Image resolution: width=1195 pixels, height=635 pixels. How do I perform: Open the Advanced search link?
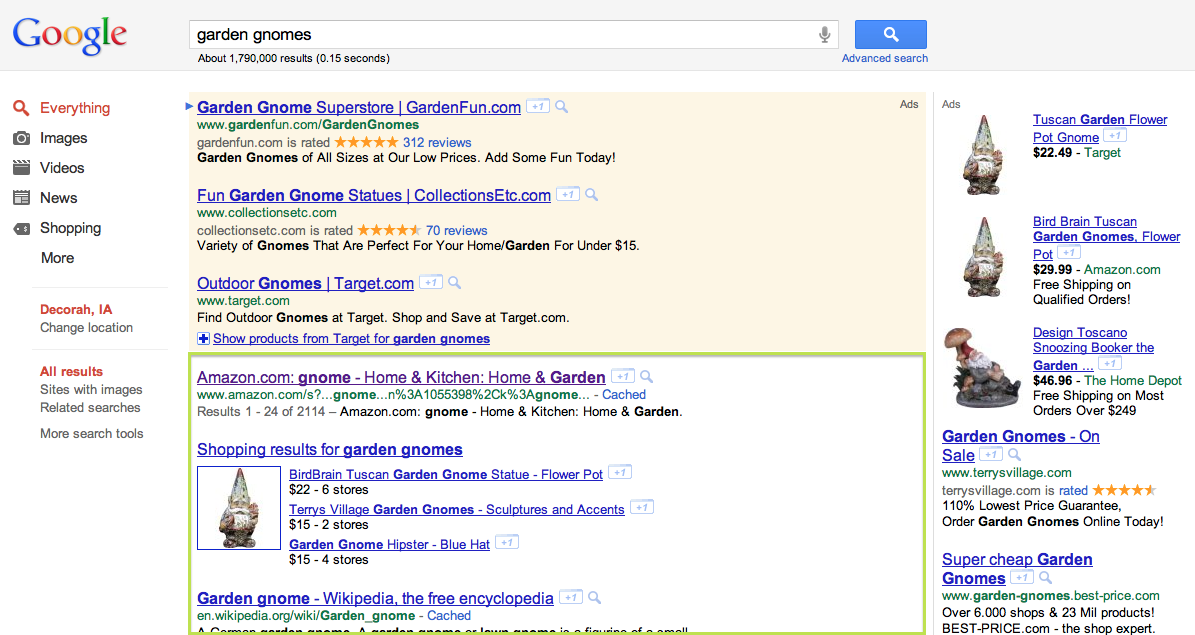pyautogui.click(x=884, y=58)
